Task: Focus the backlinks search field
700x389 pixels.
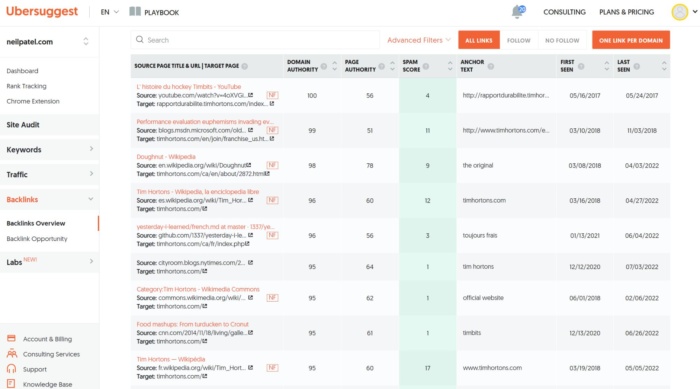Action: (255, 40)
